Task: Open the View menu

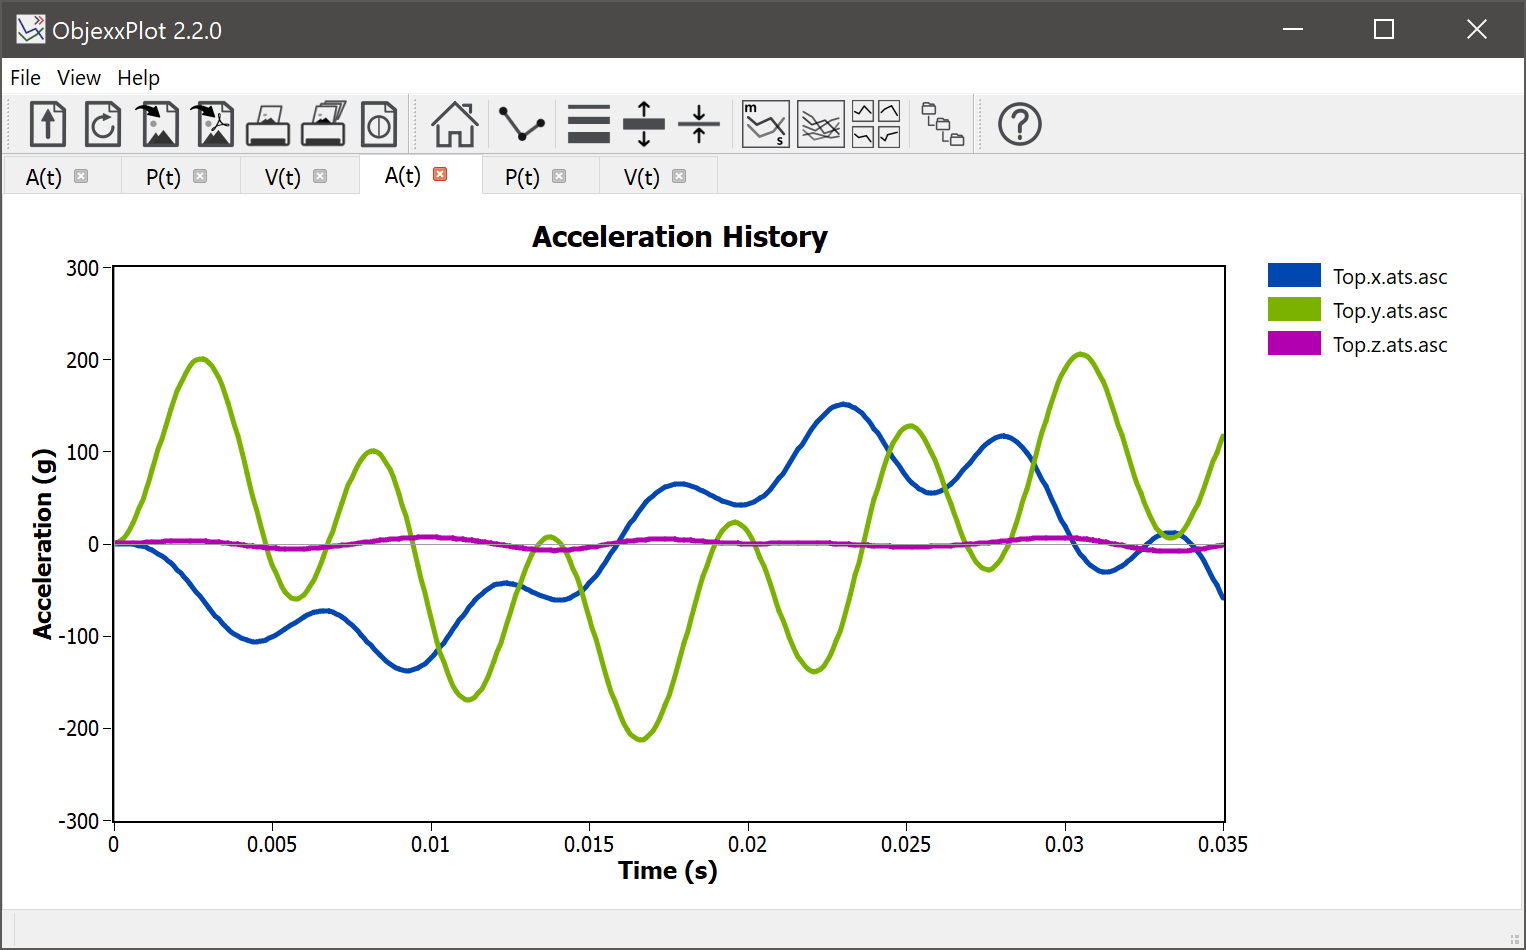Action: [78, 77]
